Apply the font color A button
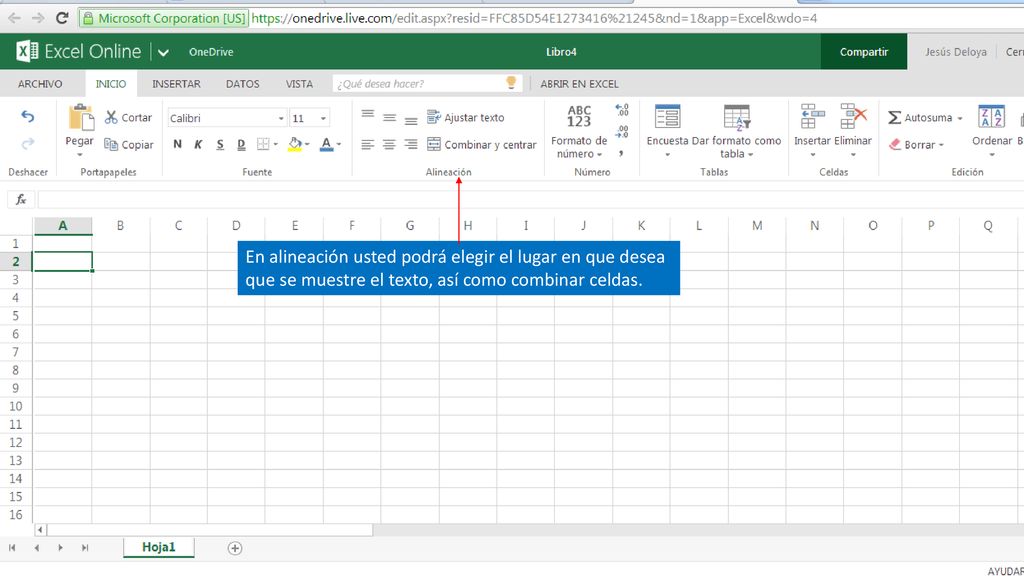1024x576 pixels. click(x=327, y=144)
